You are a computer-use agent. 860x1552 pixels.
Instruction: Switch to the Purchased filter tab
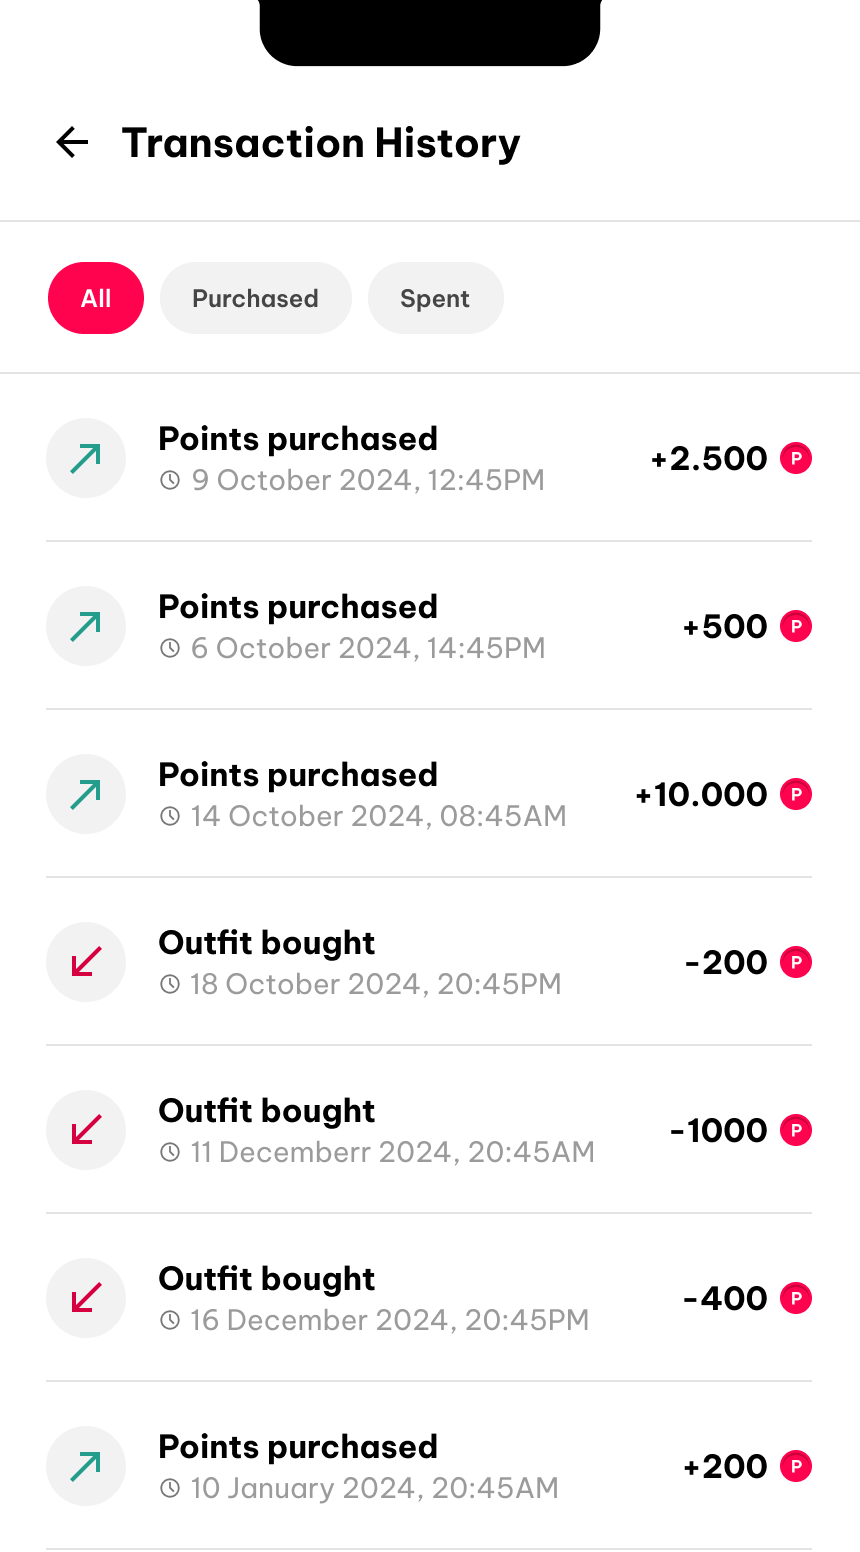pyautogui.click(x=255, y=298)
